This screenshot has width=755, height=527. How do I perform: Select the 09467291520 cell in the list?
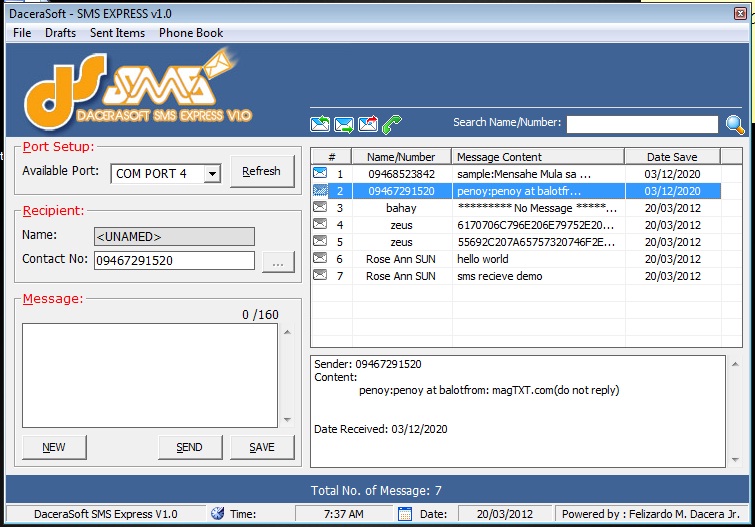coord(402,191)
